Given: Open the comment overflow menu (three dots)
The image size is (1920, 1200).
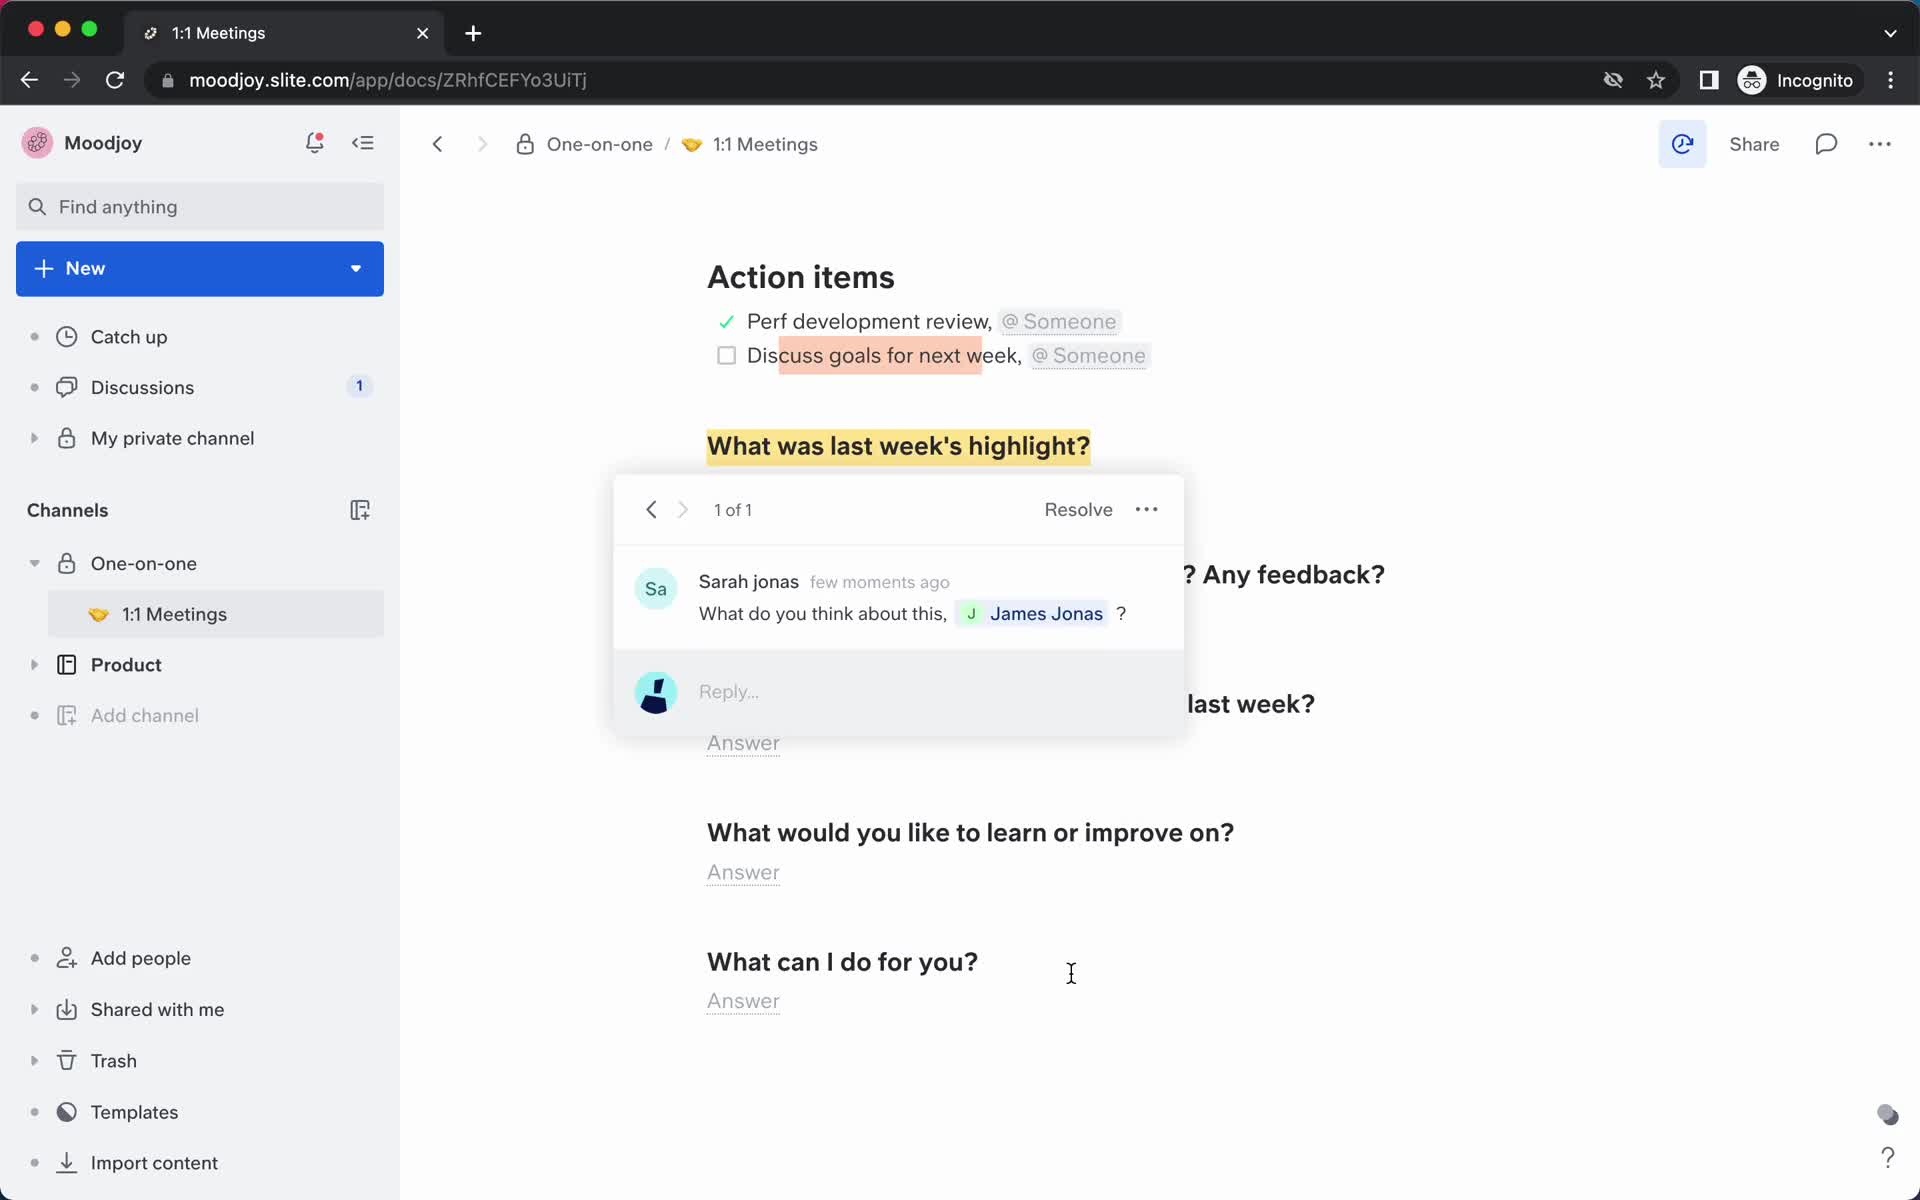Looking at the screenshot, I should 1145,507.
